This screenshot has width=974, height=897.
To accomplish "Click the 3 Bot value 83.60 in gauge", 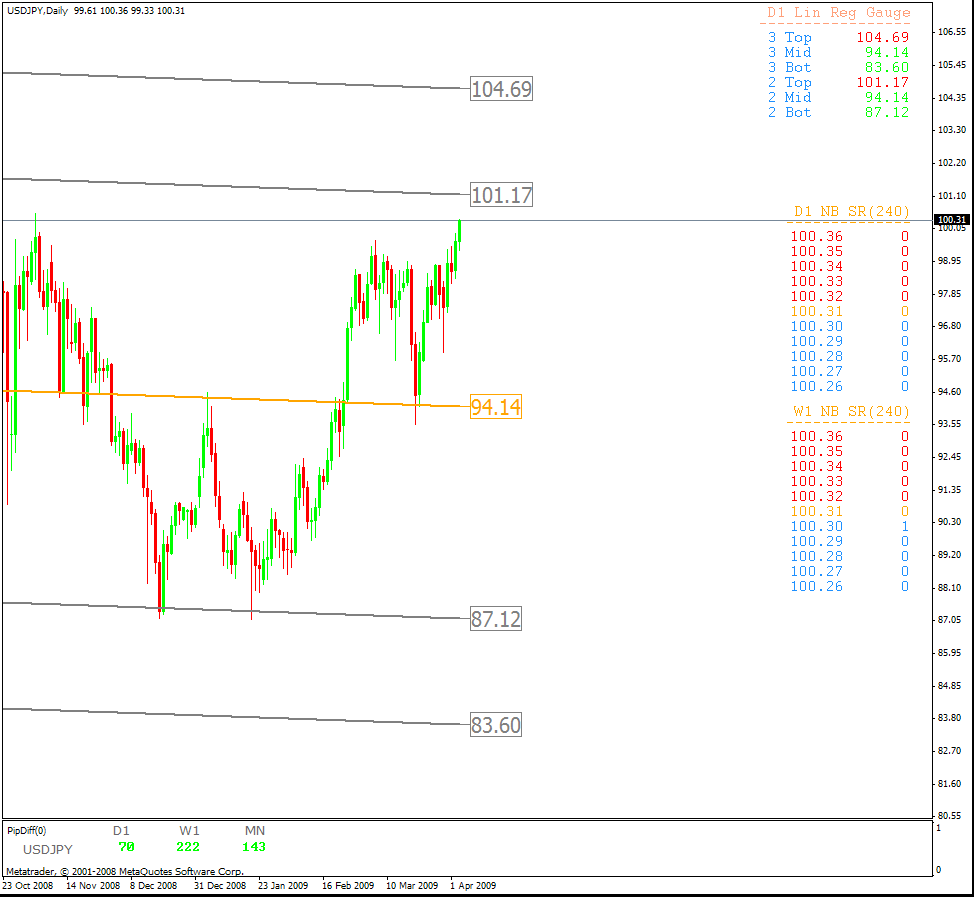I will tap(887, 67).
